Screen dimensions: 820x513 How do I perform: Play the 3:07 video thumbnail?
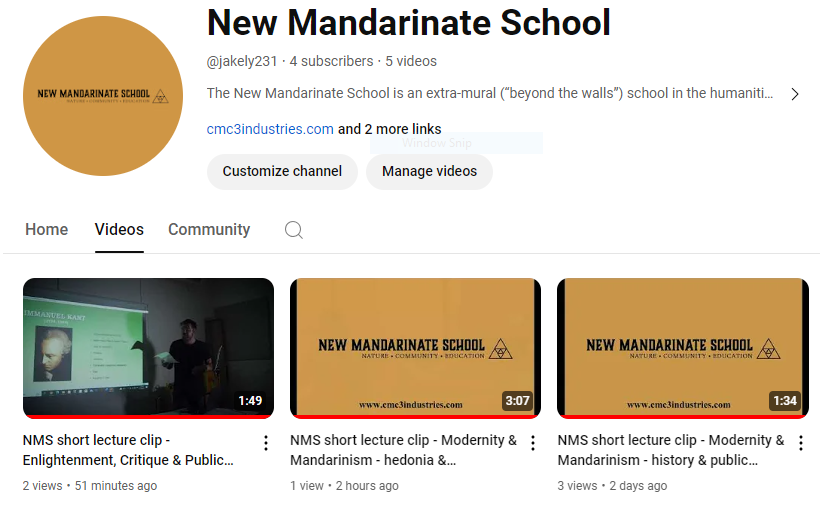coord(416,348)
